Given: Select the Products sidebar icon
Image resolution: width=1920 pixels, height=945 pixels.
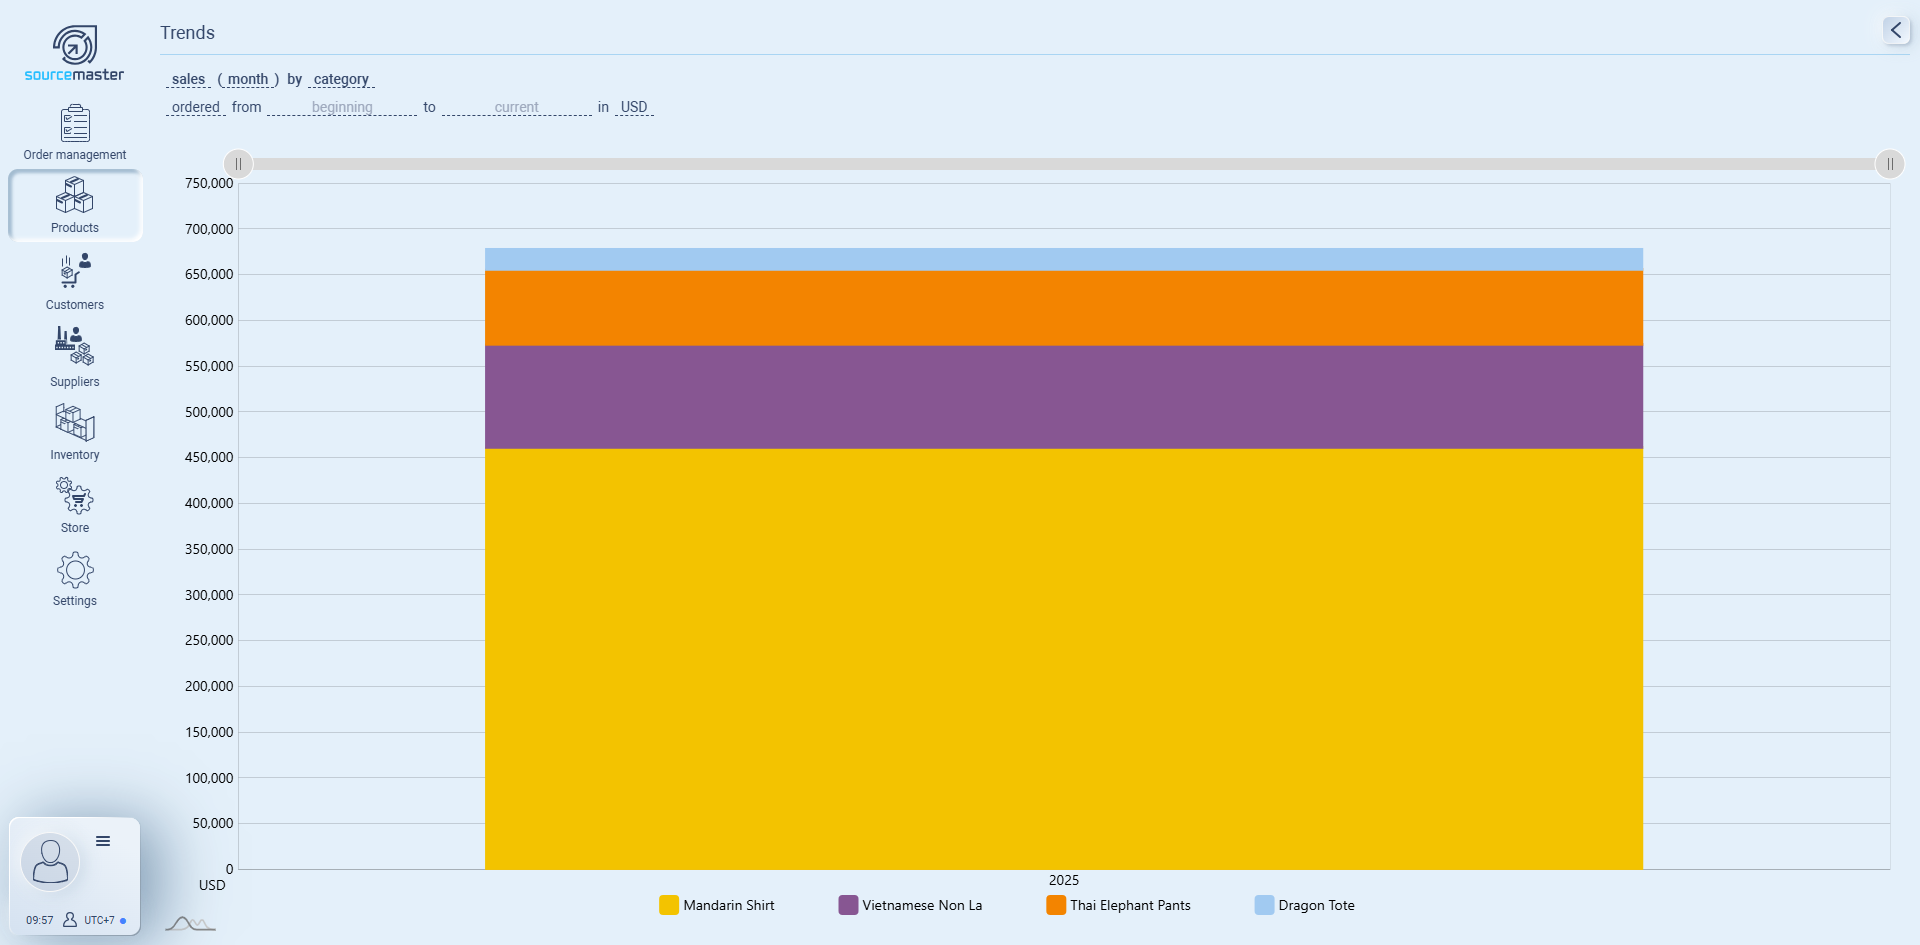Looking at the screenshot, I should tap(75, 205).
